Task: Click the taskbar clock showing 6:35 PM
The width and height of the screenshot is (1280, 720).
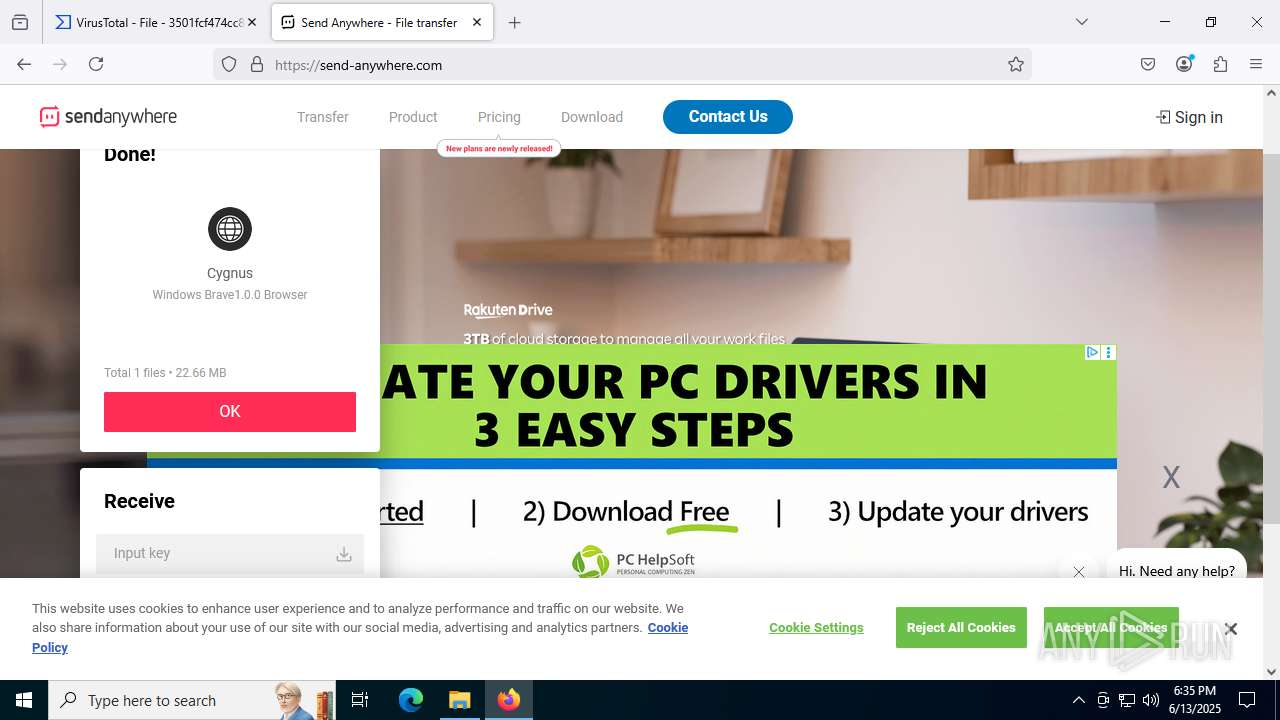Action: pos(1195,700)
